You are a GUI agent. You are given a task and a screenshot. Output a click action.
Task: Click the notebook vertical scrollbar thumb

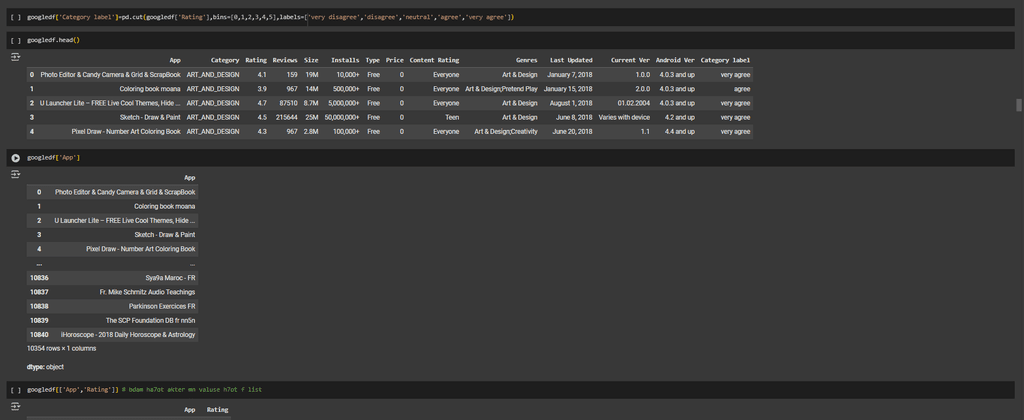click(x=1019, y=105)
